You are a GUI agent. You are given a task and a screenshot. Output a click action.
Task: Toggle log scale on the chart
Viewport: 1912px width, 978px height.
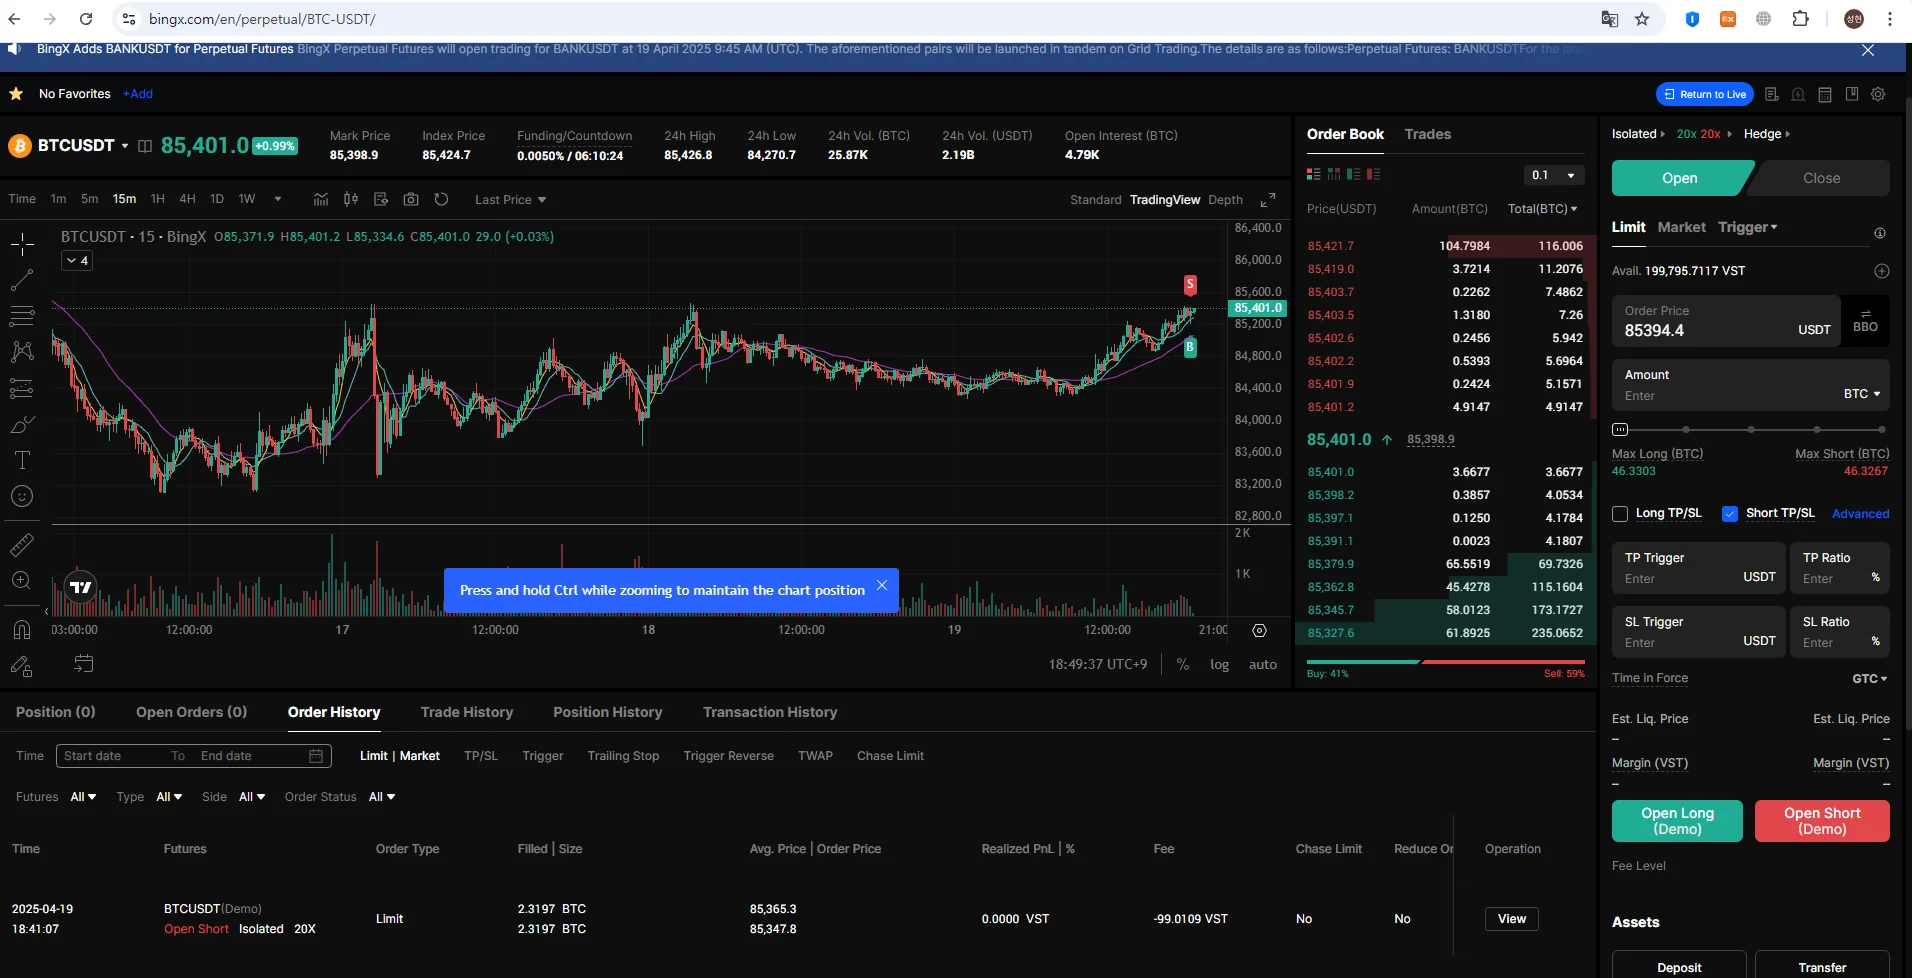pos(1219,664)
